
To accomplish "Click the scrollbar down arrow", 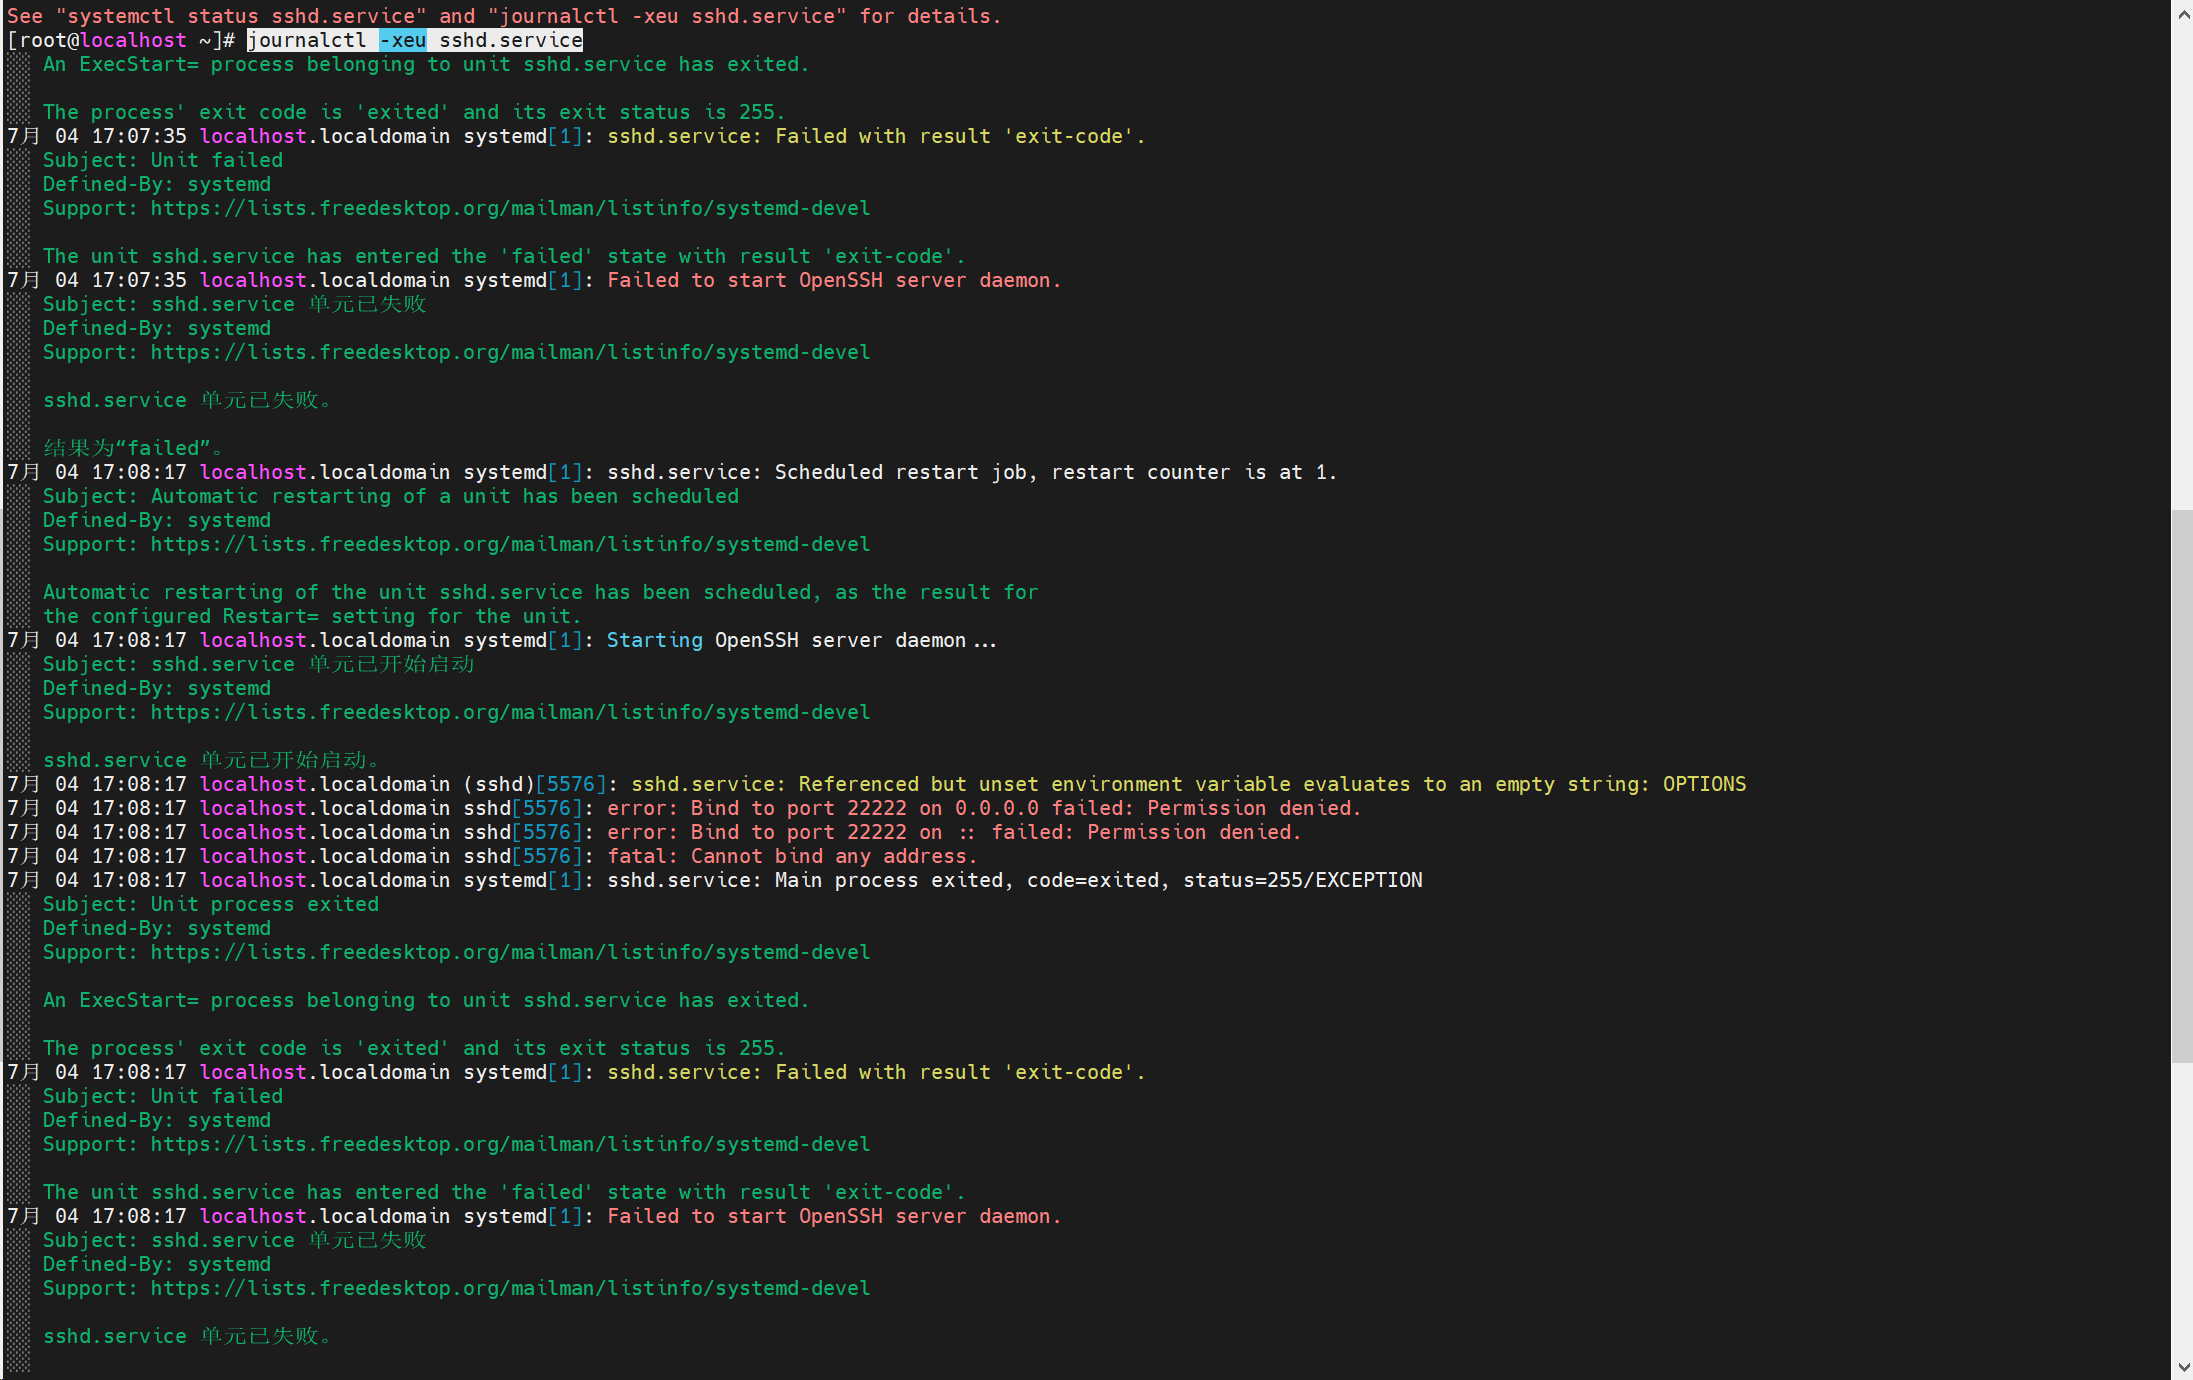I will point(2182,1367).
